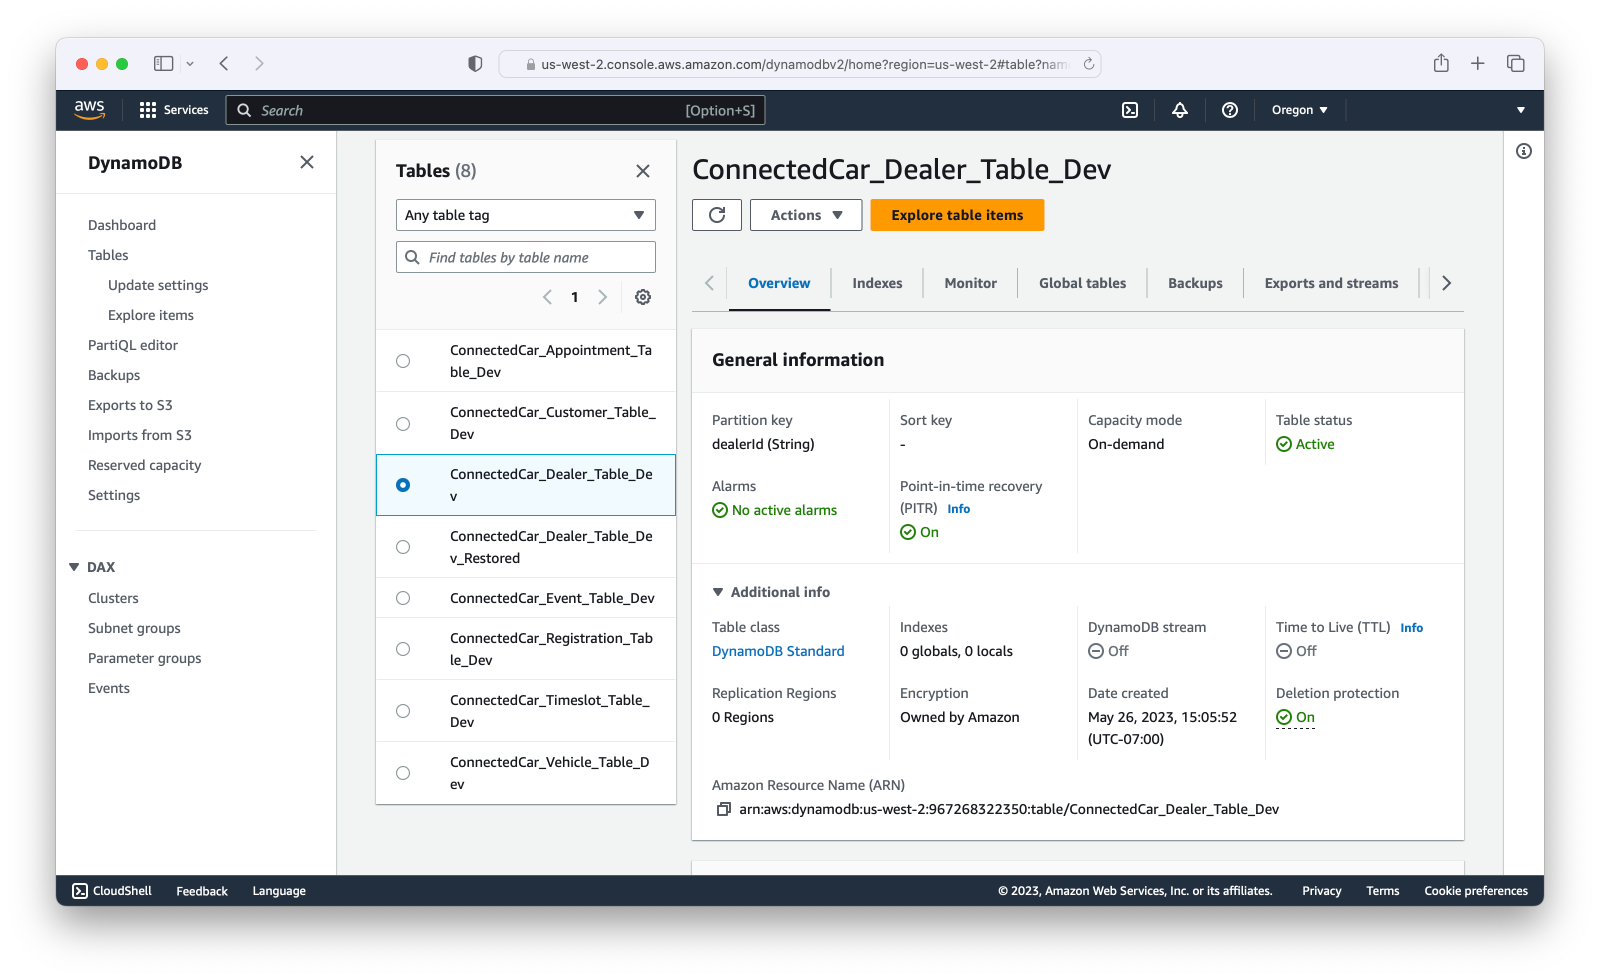Go to PartiQL editor in the sidebar
The image size is (1600, 980).
click(133, 345)
